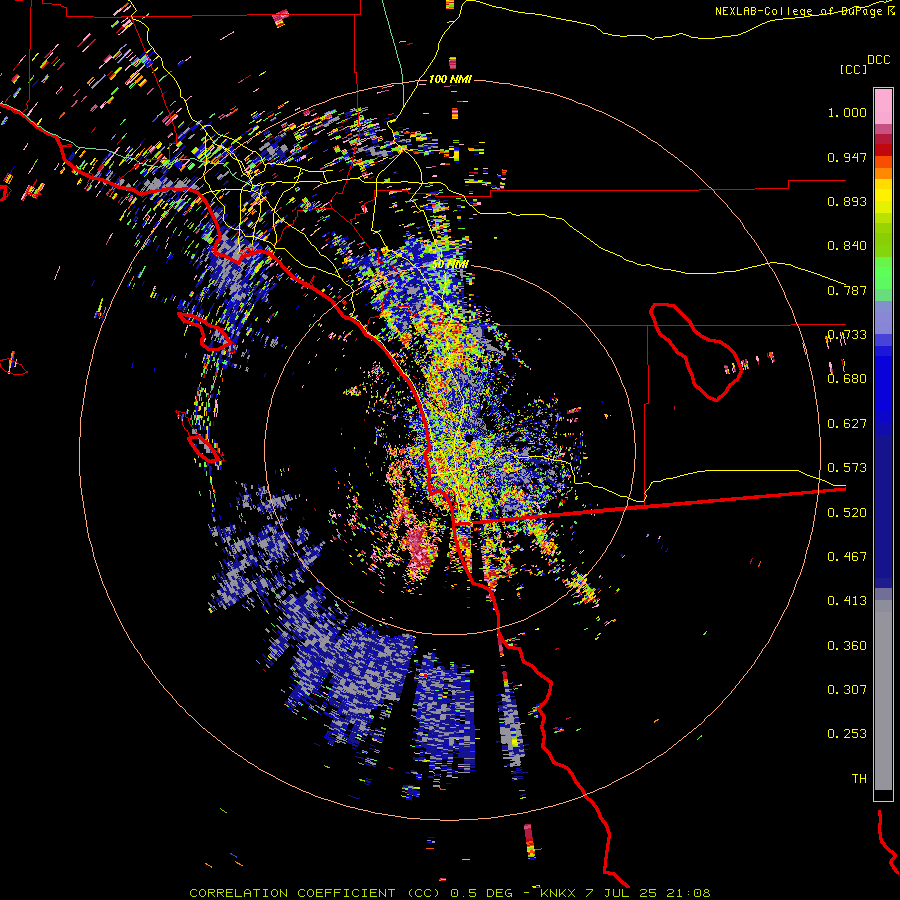This screenshot has height=900, width=900.
Task: Select the 0.573 scale value
Action: 847,468
